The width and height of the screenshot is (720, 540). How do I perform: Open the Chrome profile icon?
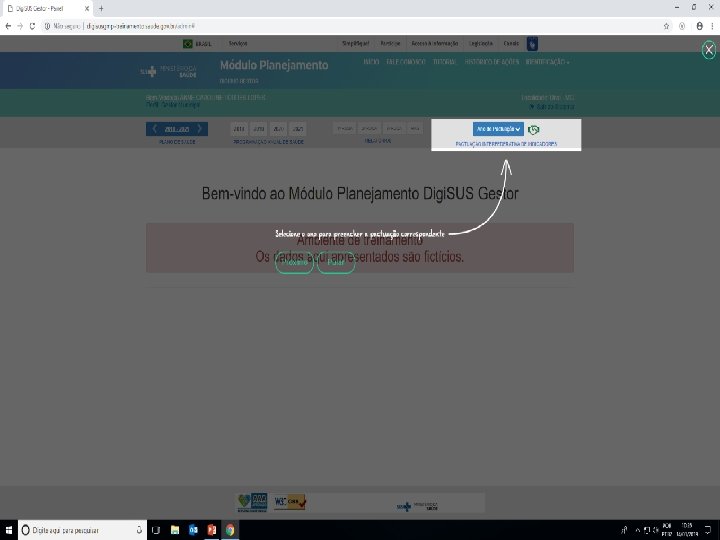point(699,26)
